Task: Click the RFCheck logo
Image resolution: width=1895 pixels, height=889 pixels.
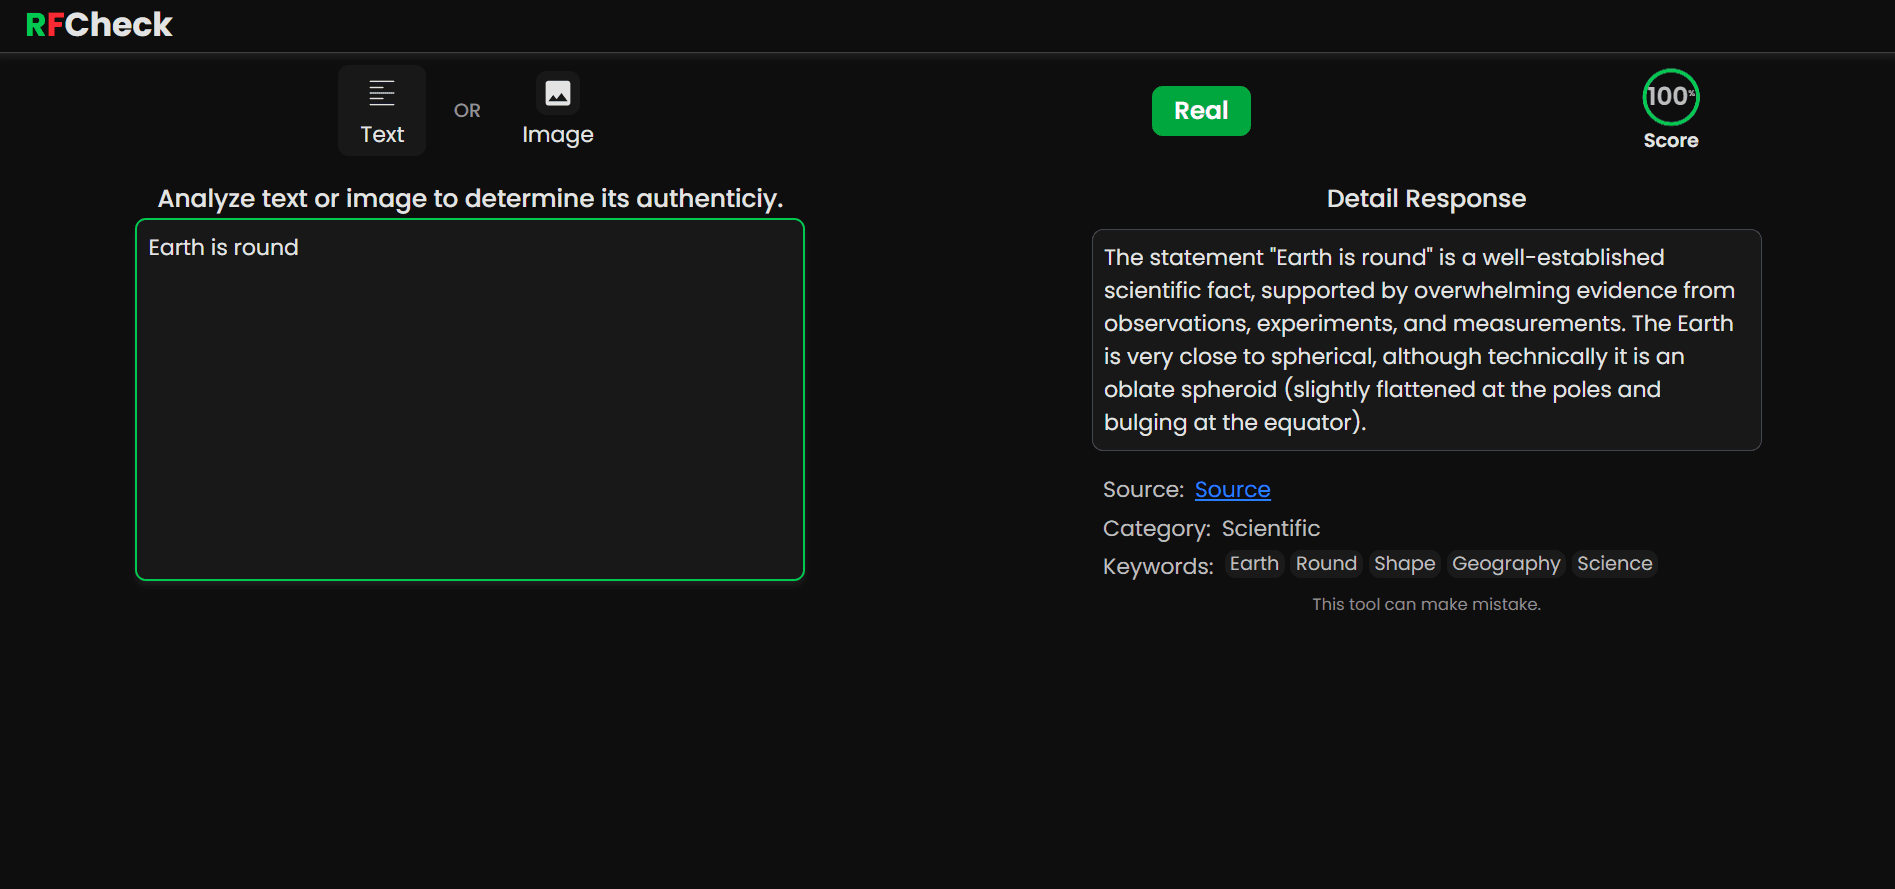Action: tap(99, 25)
